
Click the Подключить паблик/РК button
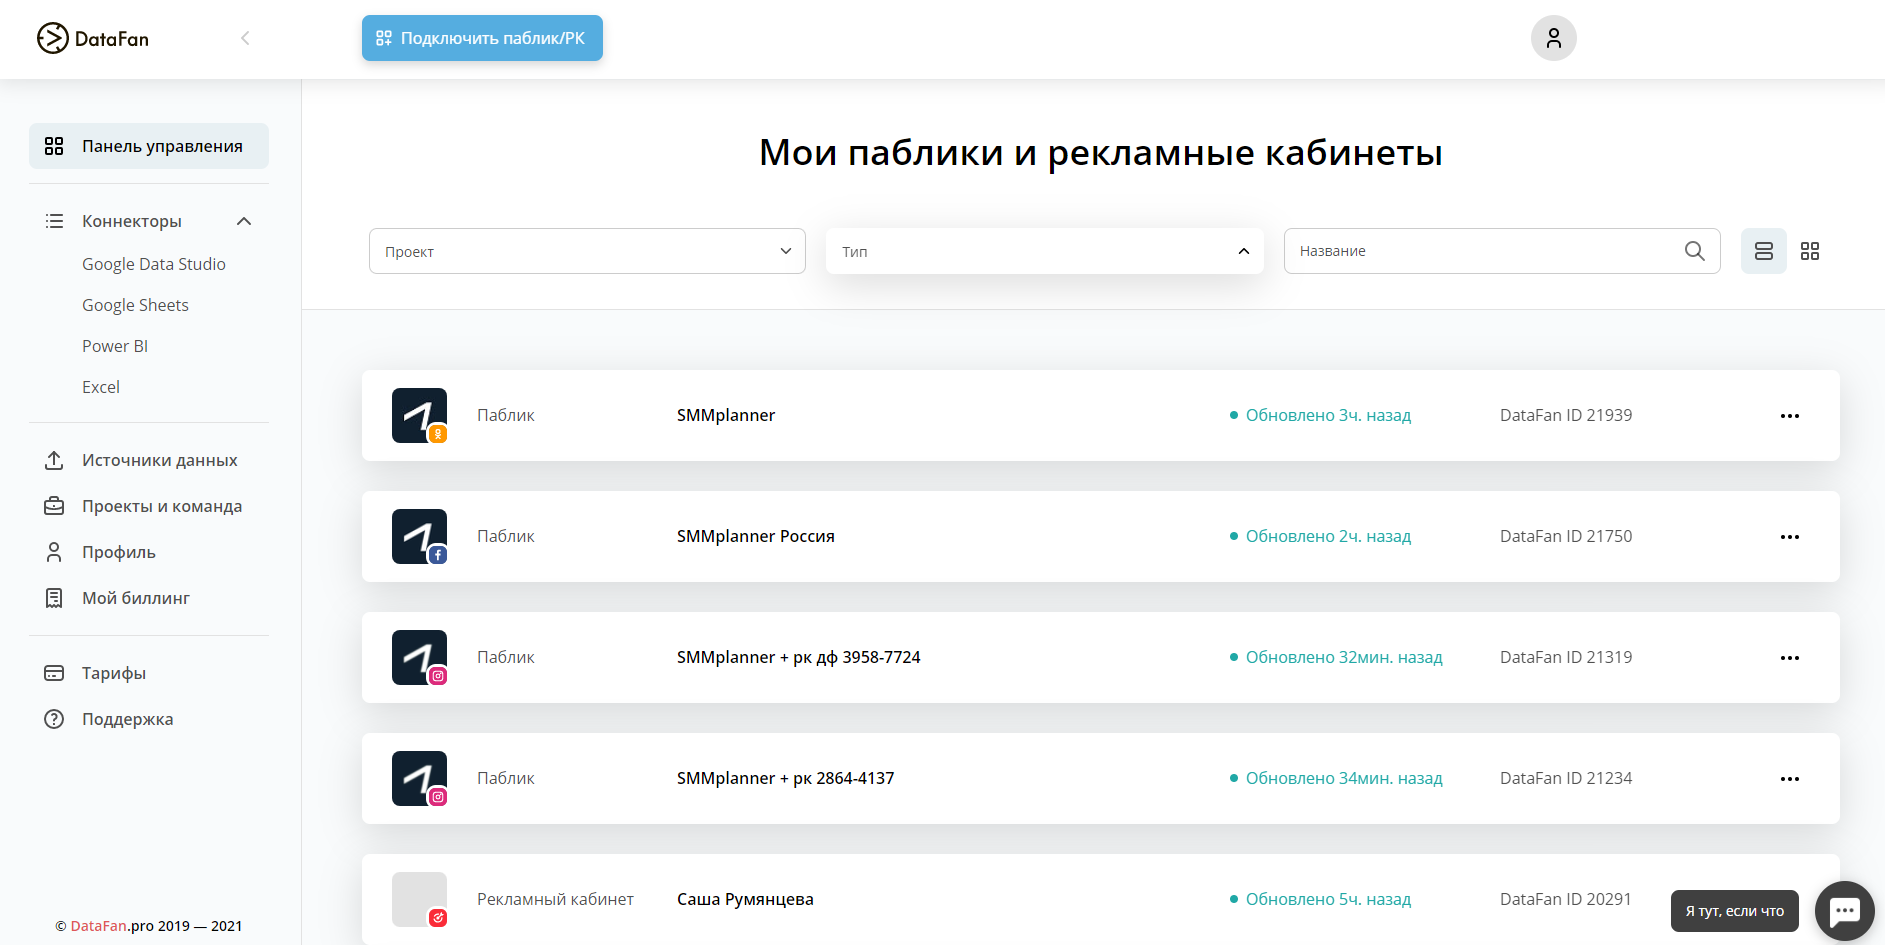[482, 38]
